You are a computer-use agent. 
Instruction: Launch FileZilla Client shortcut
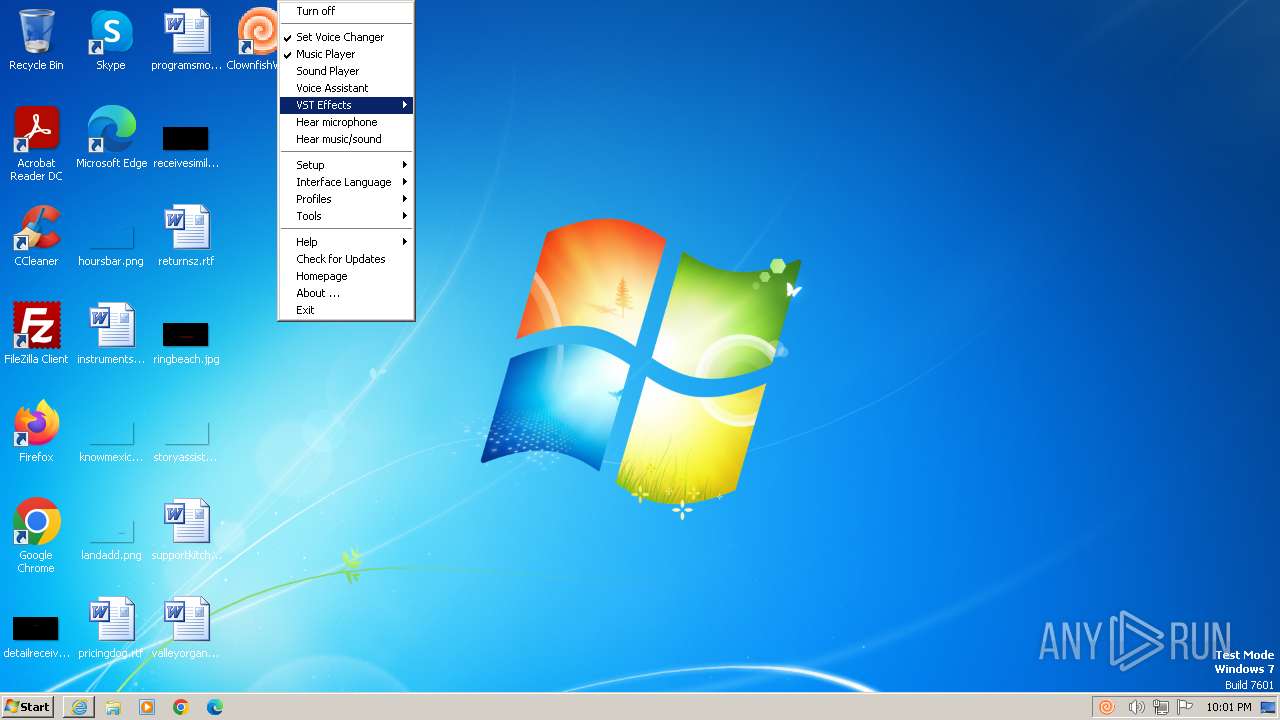pos(36,334)
